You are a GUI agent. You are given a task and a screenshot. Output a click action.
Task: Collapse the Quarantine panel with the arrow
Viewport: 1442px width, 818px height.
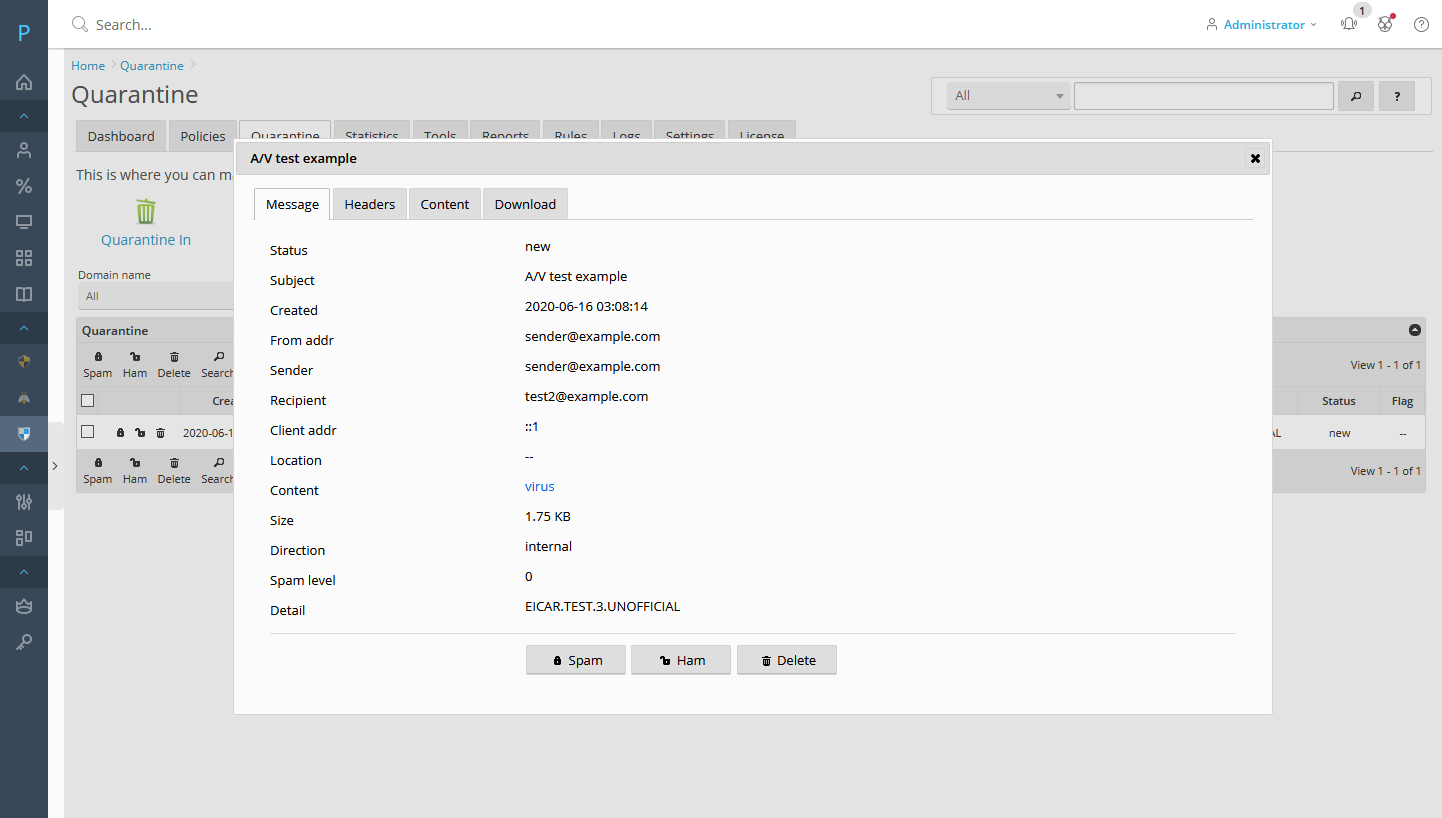click(x=1414, y=330)
